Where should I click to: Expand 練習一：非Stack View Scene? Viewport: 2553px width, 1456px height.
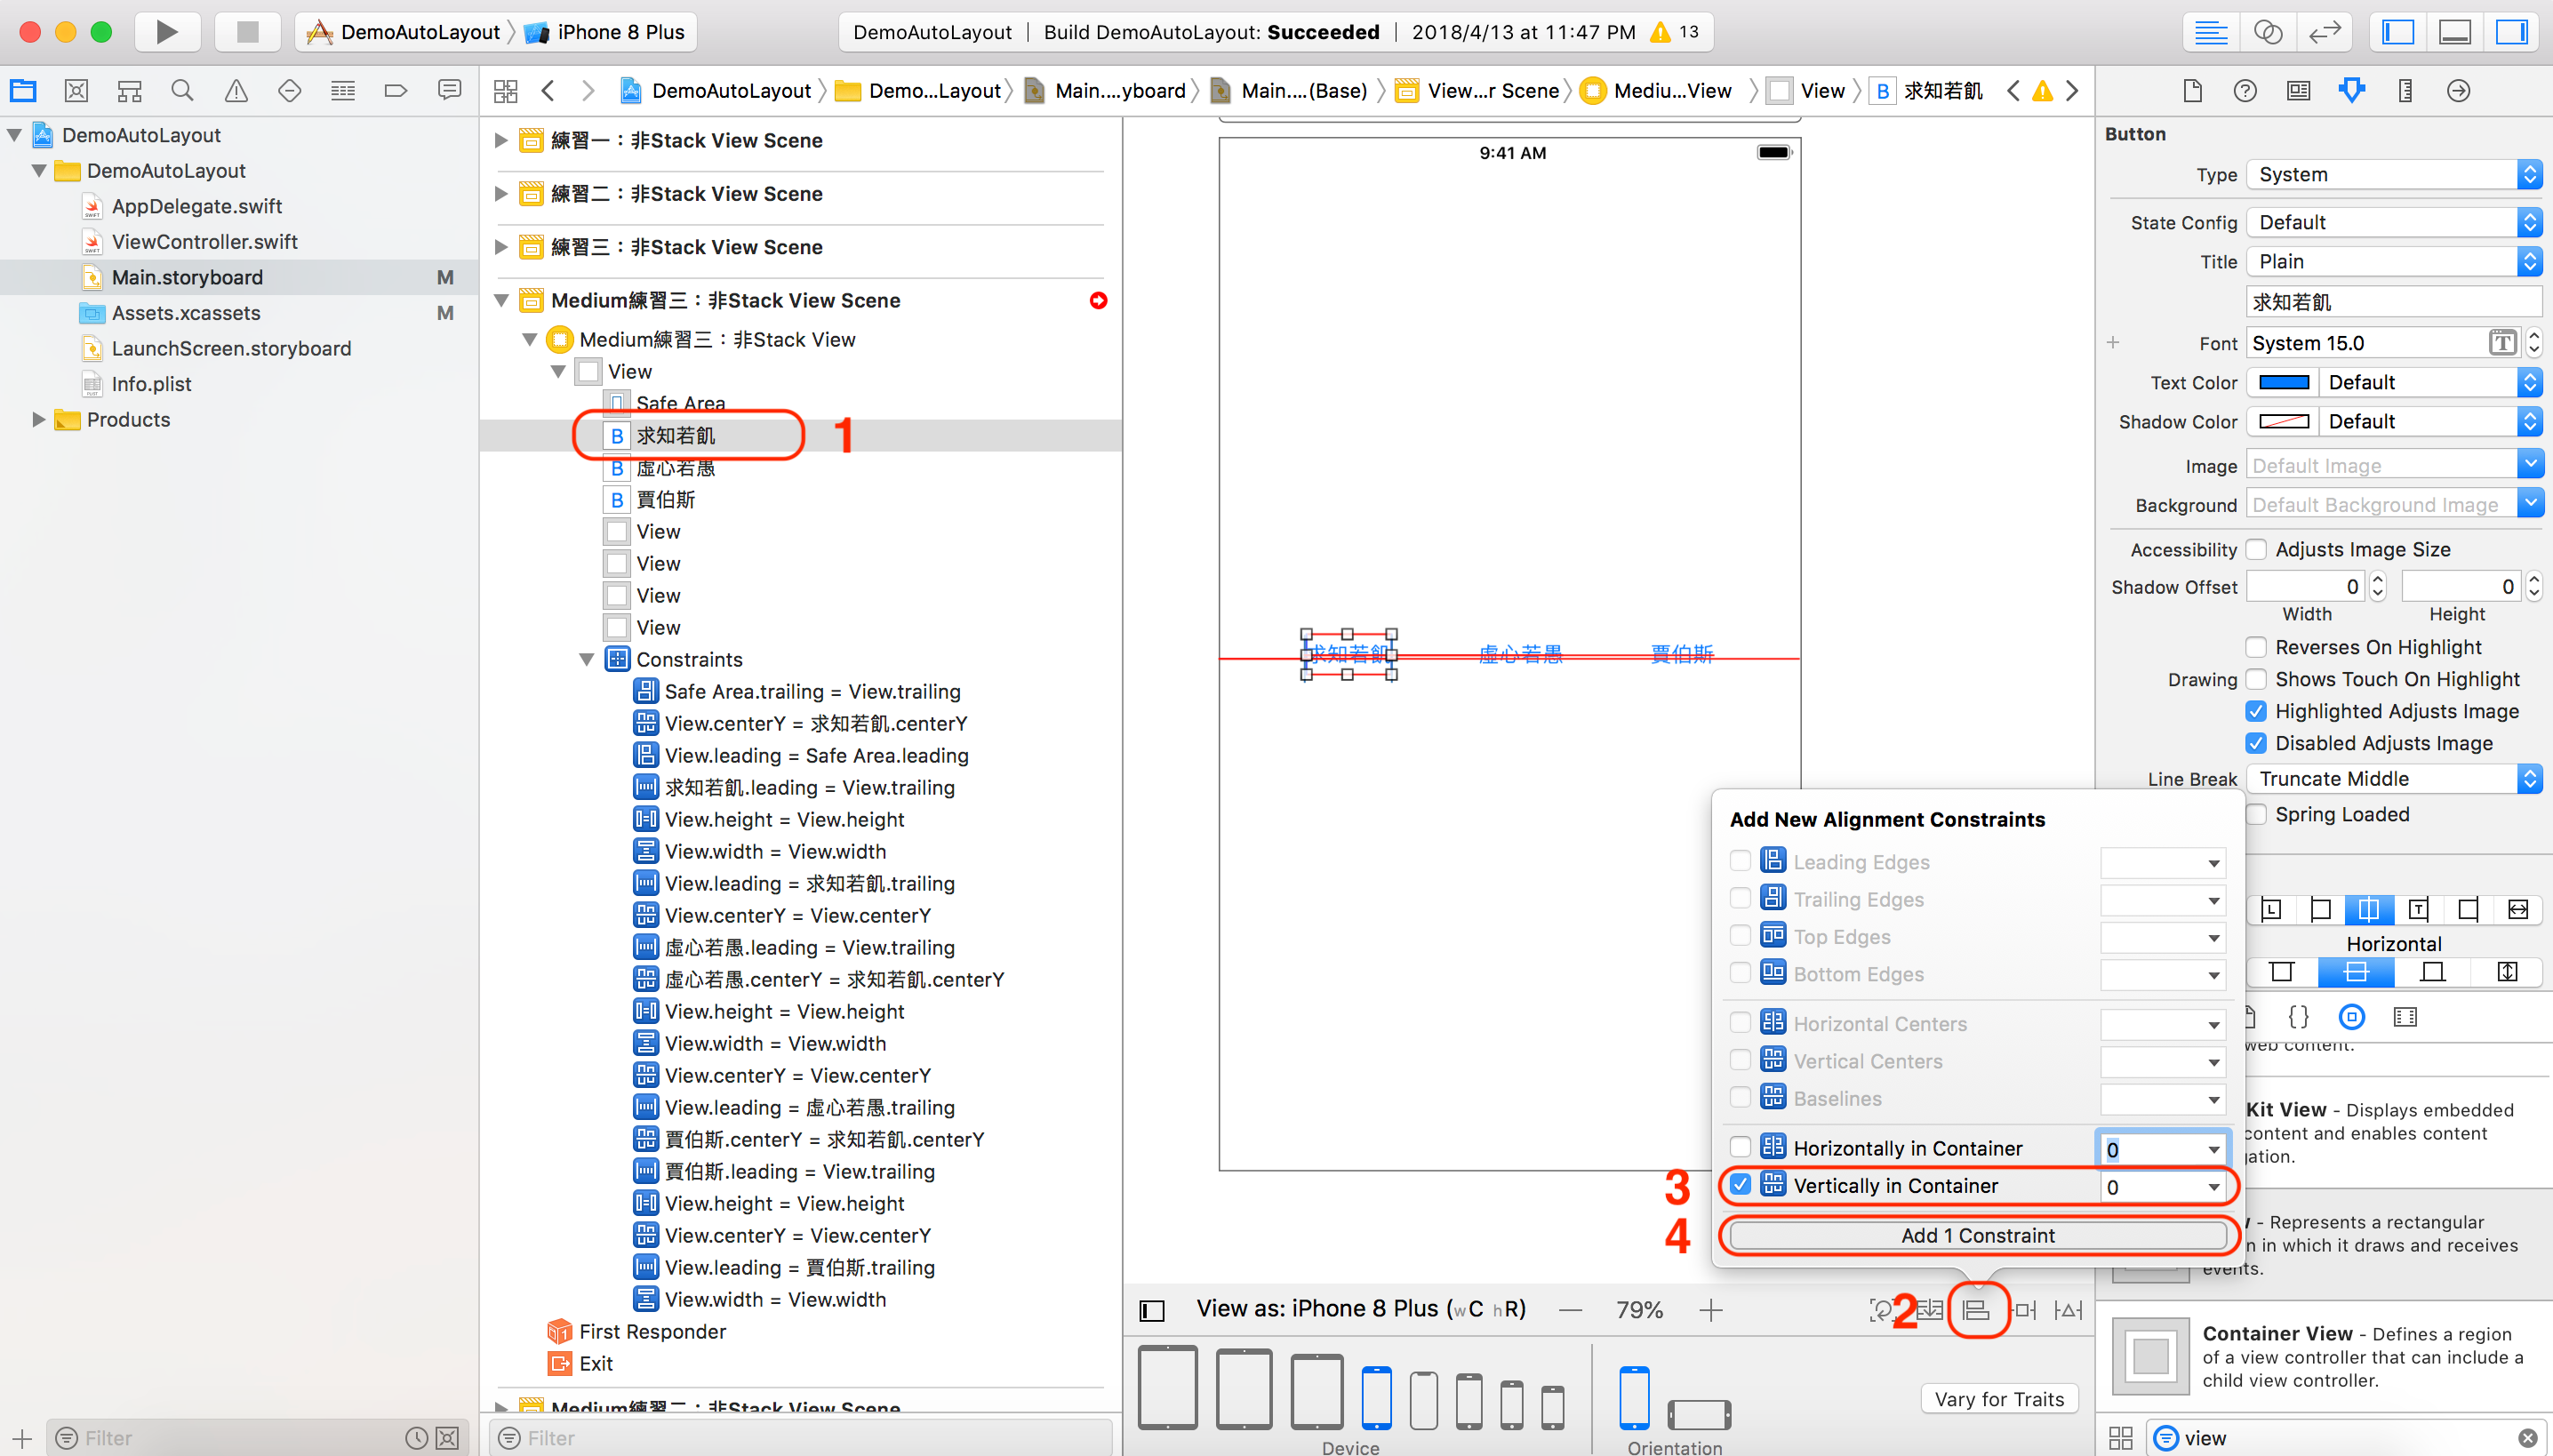(501, 140)
